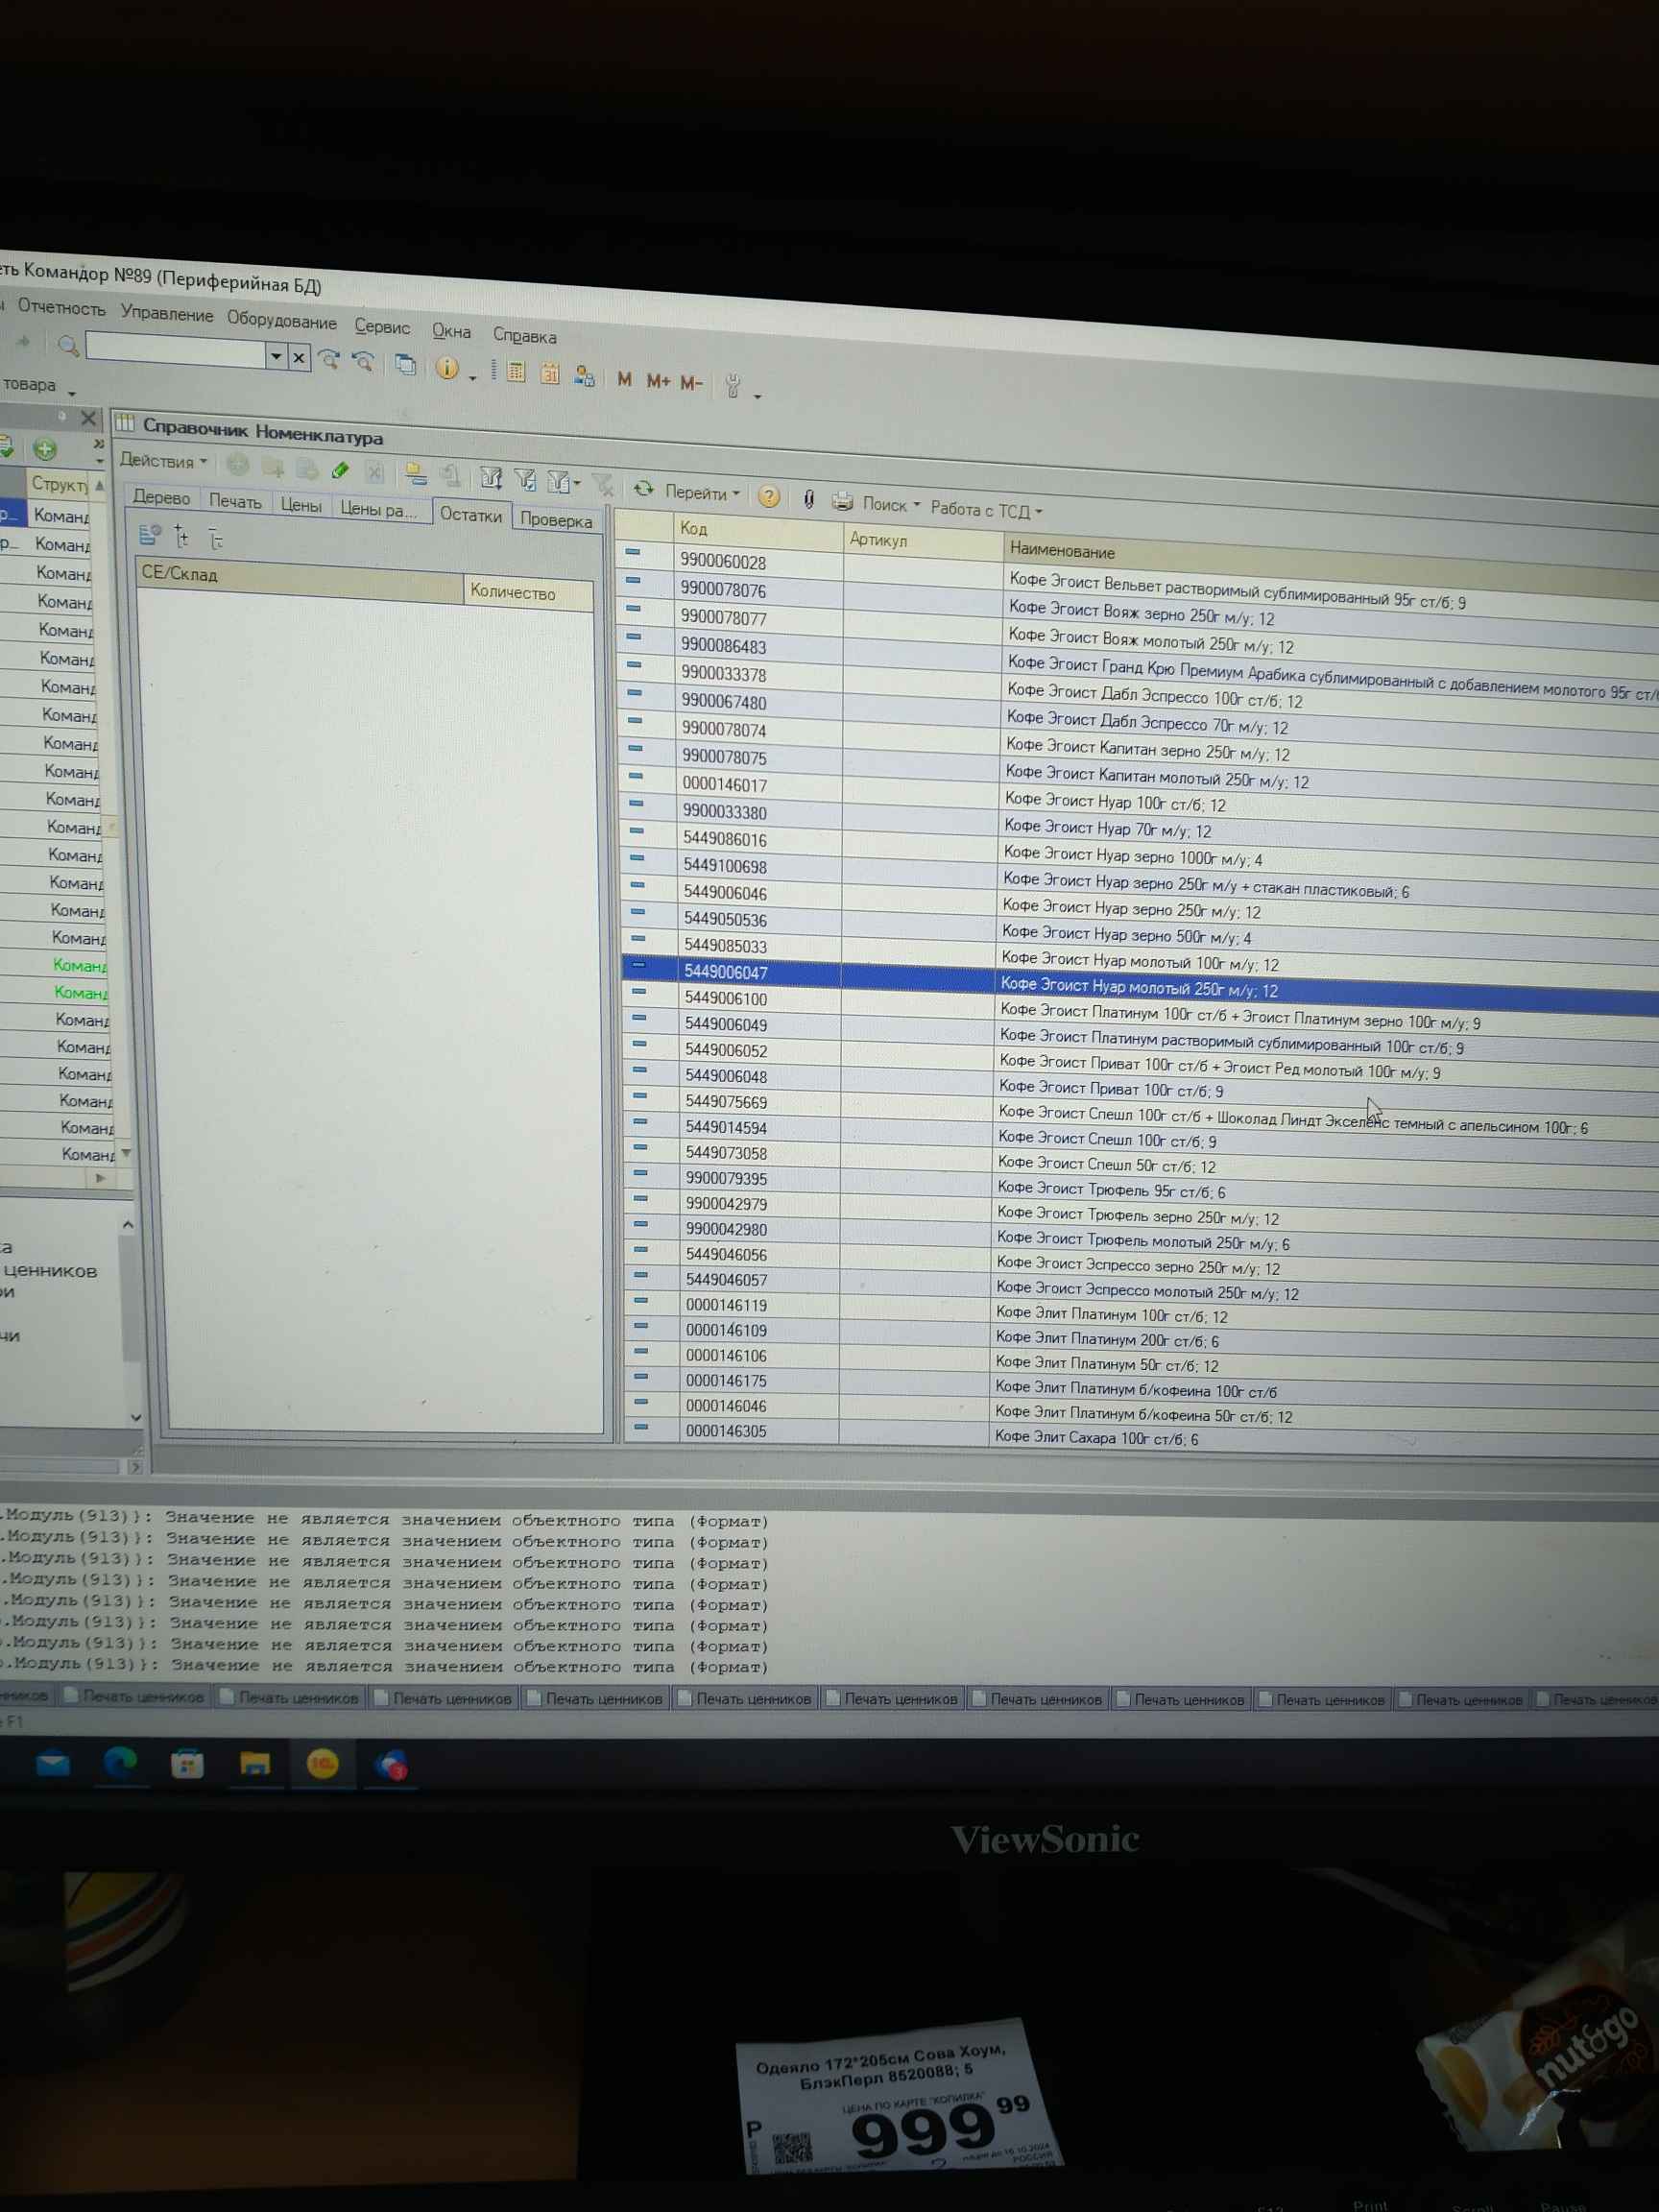Viewport: 1659px width, 2212px height.
Task: Switch to the Проверка tab
Action: (x=556, y=520)
